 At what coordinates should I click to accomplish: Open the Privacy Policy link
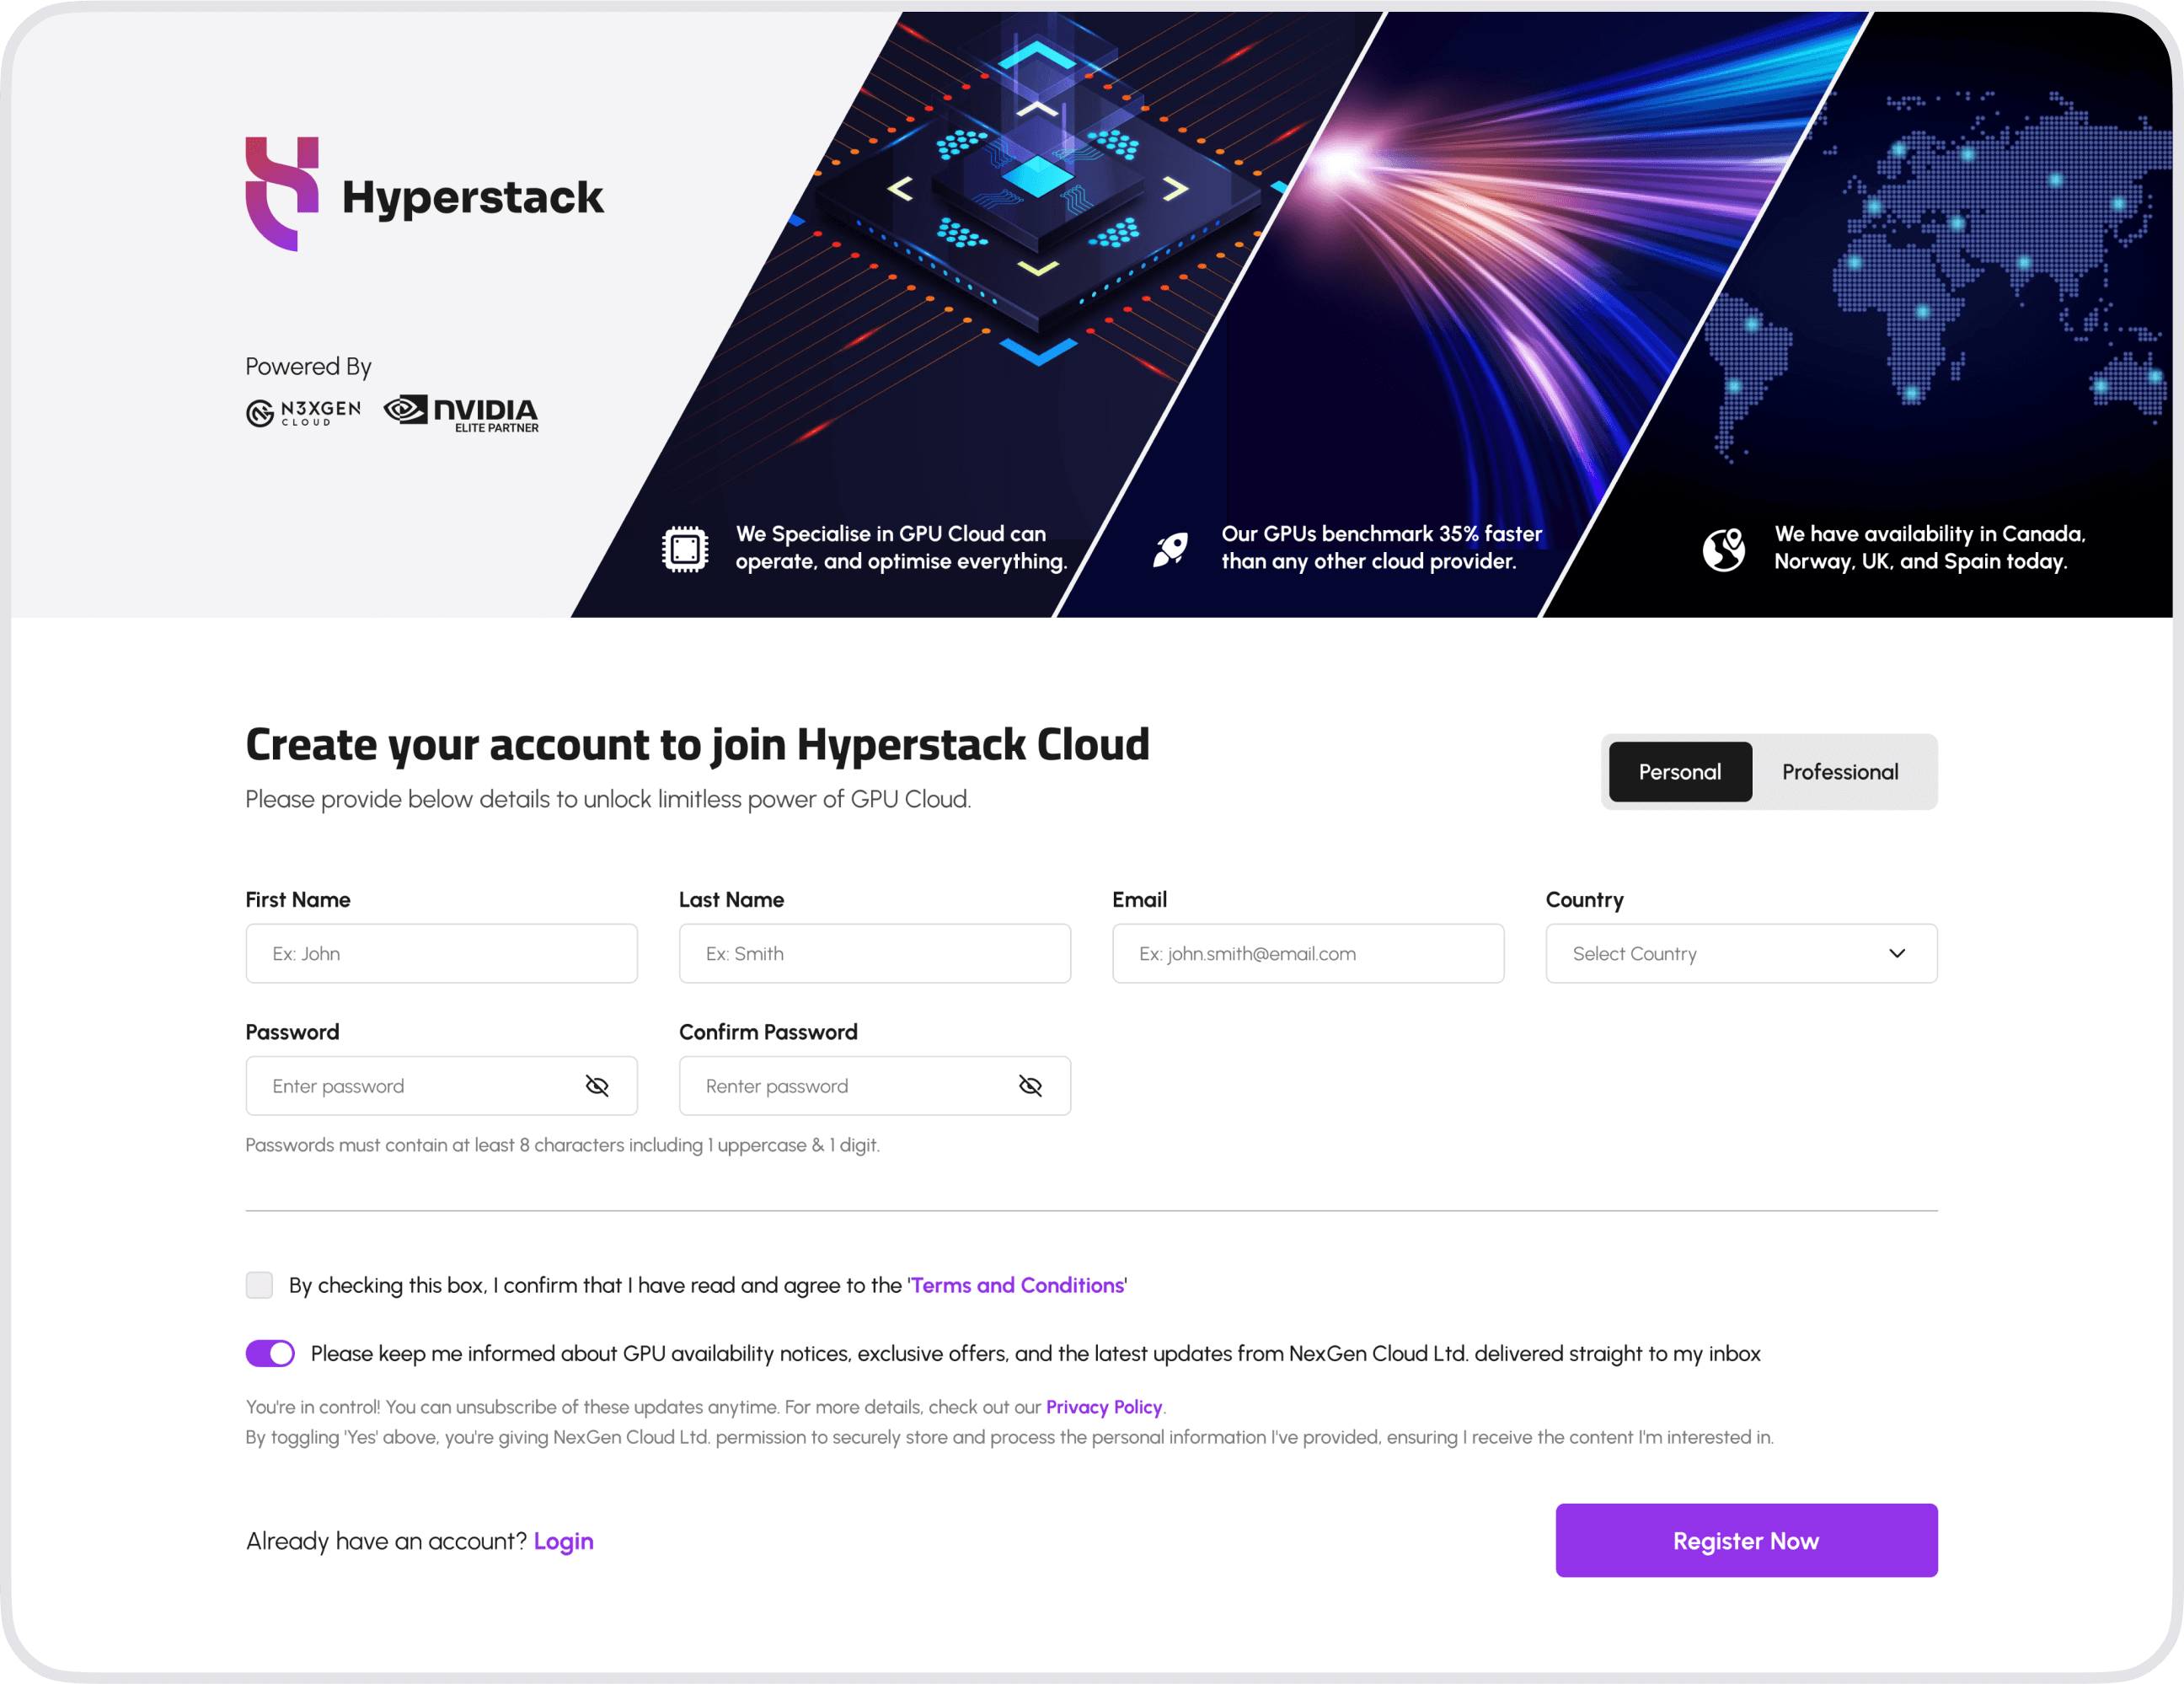[x=1103, y=1407]
